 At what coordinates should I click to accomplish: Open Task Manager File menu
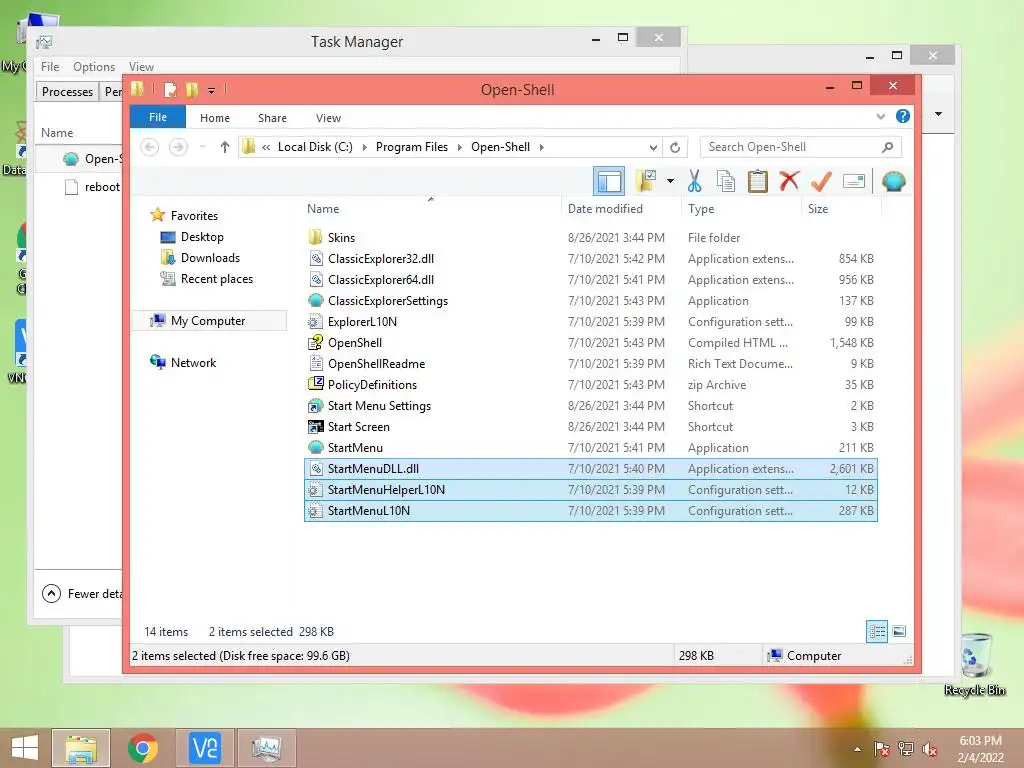coord(50,67)
